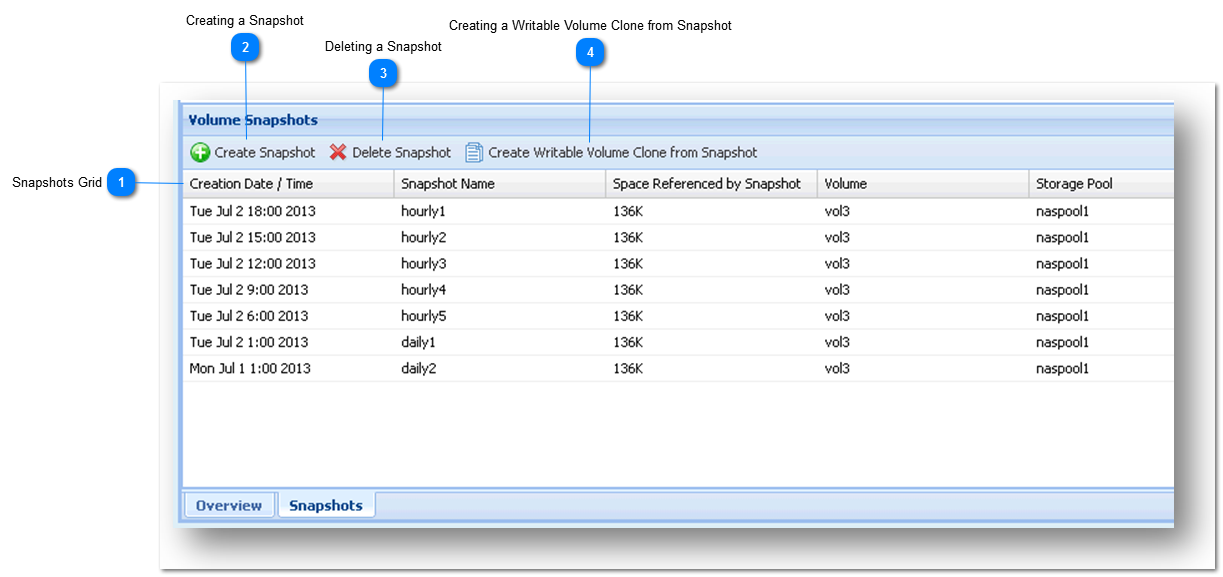Click the document icon for Writable Volume Clone
1223x577 pixels.
(467, 152)
